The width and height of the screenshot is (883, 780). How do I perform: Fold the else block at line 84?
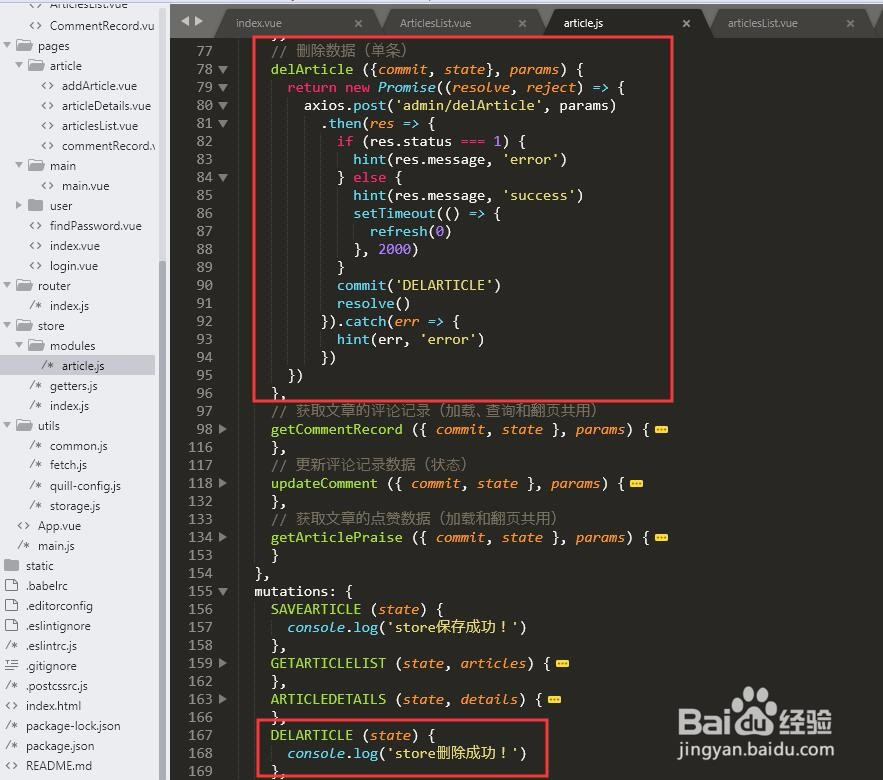[223, 178]
